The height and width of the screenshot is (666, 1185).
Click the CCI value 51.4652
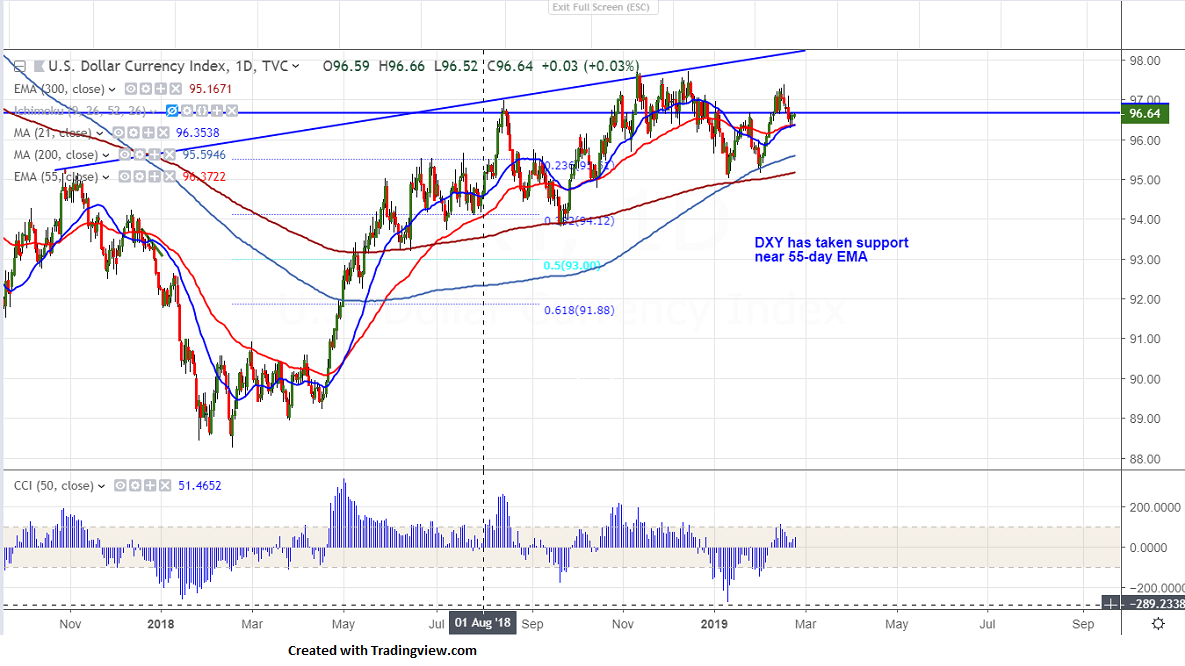click(200, 485)
